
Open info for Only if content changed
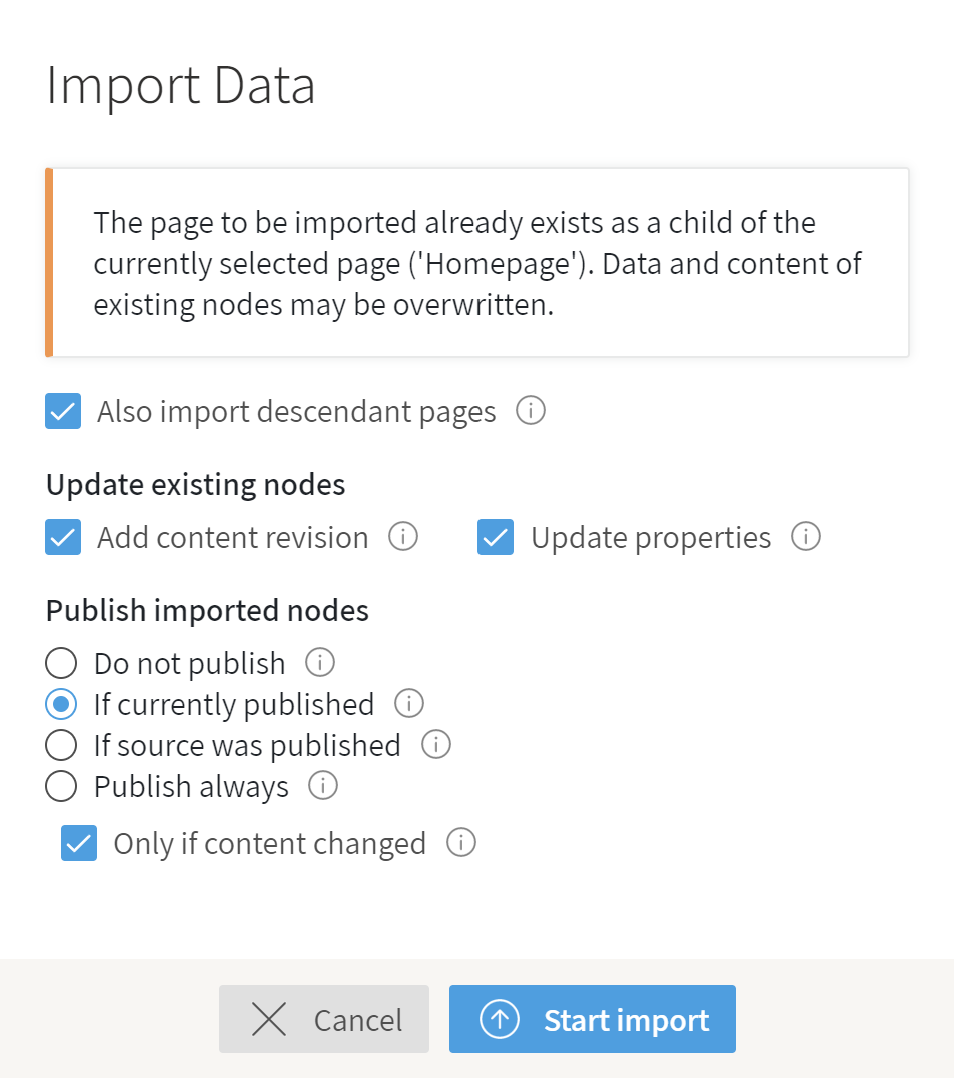461,842
